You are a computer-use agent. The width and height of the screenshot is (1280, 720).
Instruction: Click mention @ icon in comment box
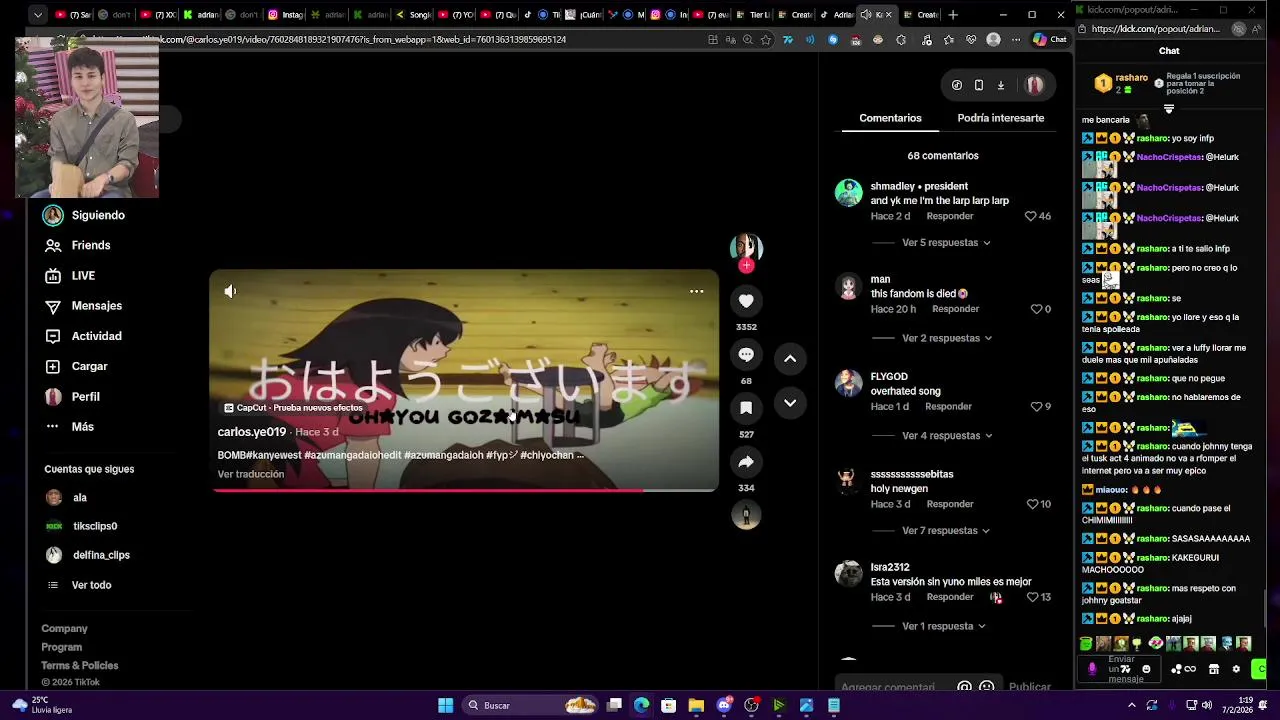click(964, 687)
